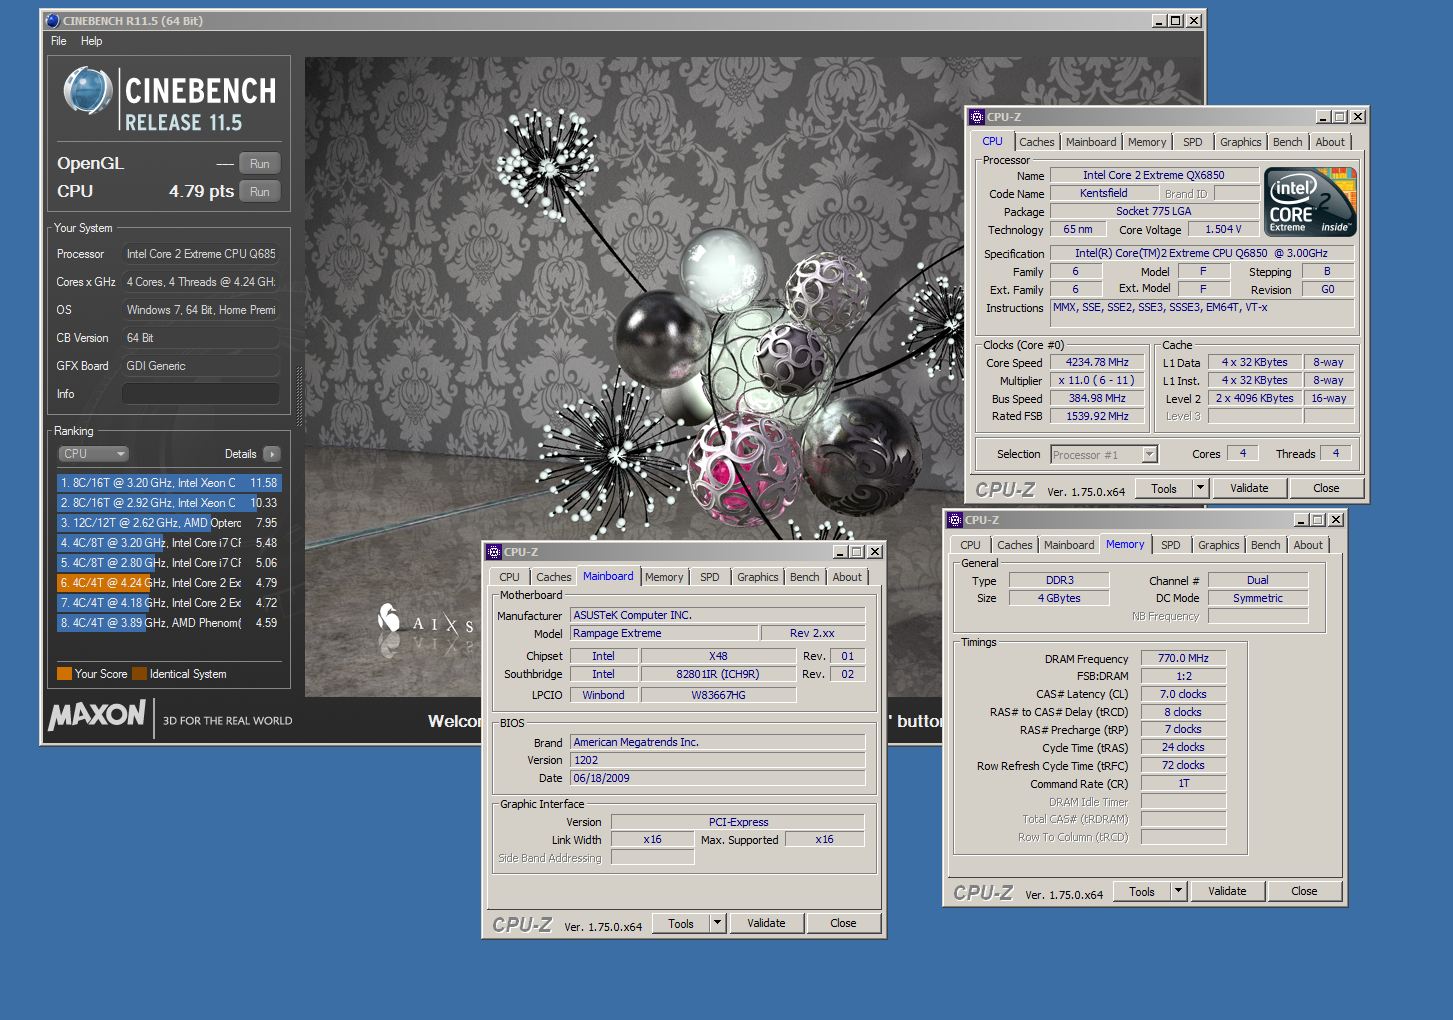Screen dimensions: 1453x1020
Task: Switch to Mainboard tab in CPU-Z Memory window
Action: point(1068,545)
